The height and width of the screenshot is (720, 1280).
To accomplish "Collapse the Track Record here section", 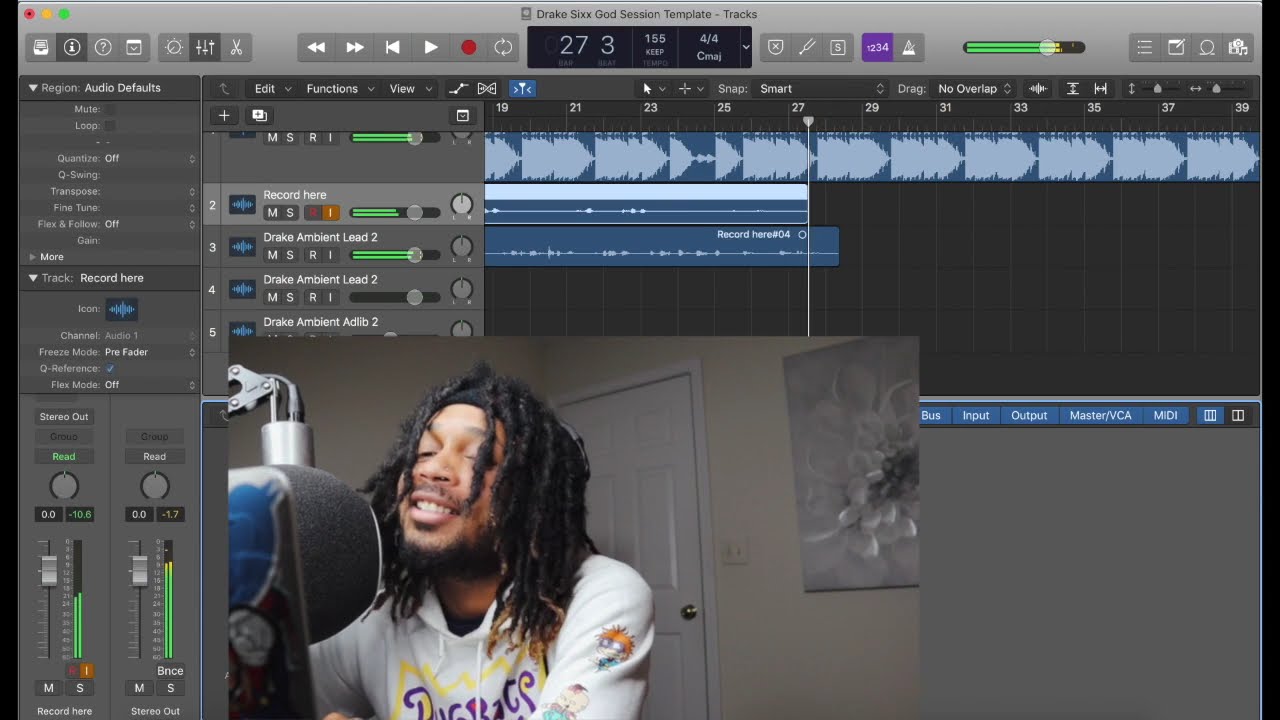I will pyautogui.click(x=33, y=278).
